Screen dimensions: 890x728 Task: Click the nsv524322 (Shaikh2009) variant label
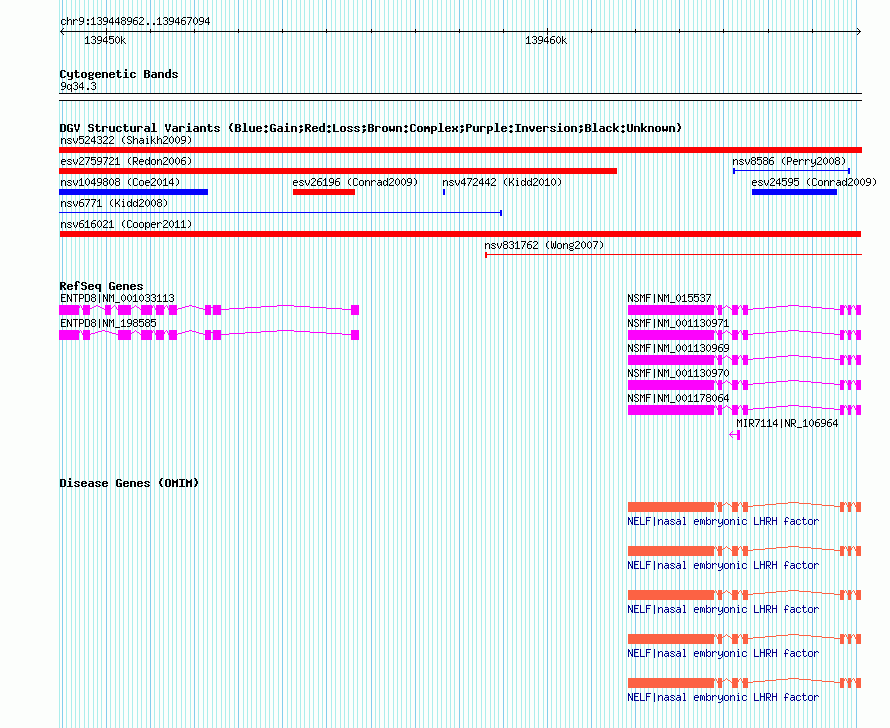click(126, 140)
